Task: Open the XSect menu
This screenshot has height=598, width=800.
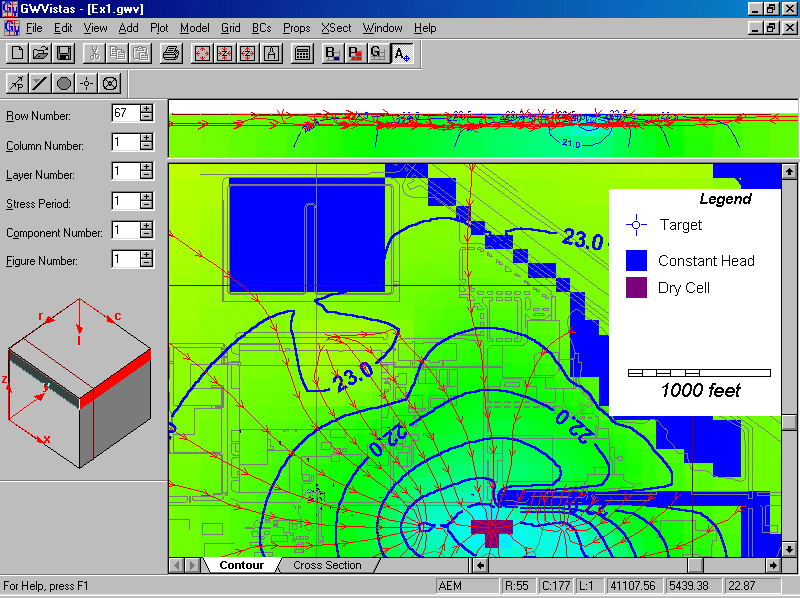Action: pyautogui.click(x=336, y=28)
